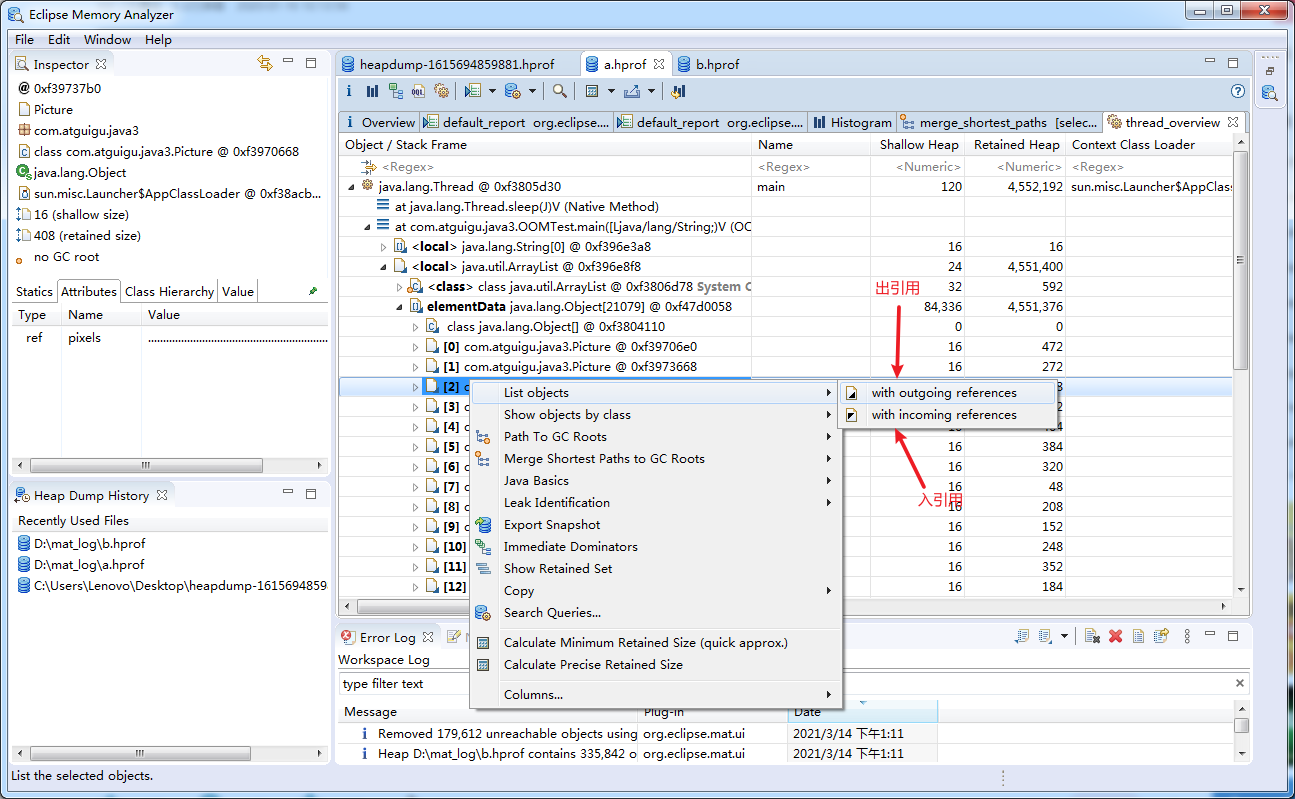Switch to Class Hierarchy tab in Inspector

pos(169,291)
